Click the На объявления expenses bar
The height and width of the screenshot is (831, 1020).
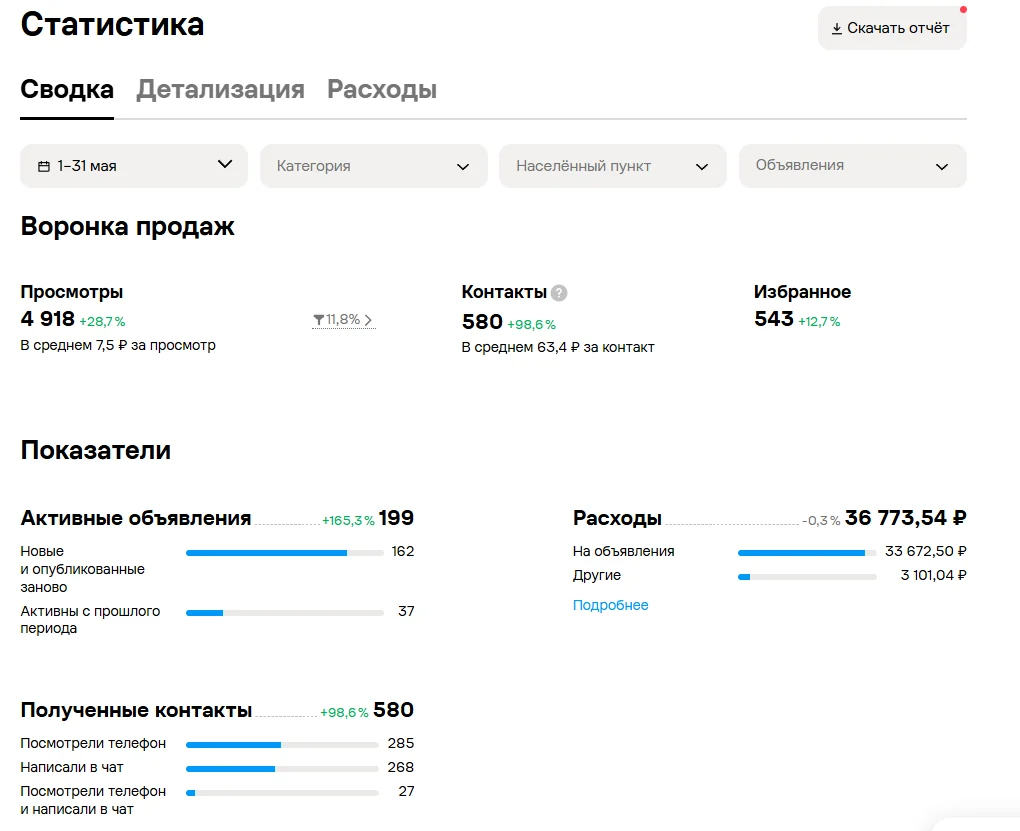point(807,553)
